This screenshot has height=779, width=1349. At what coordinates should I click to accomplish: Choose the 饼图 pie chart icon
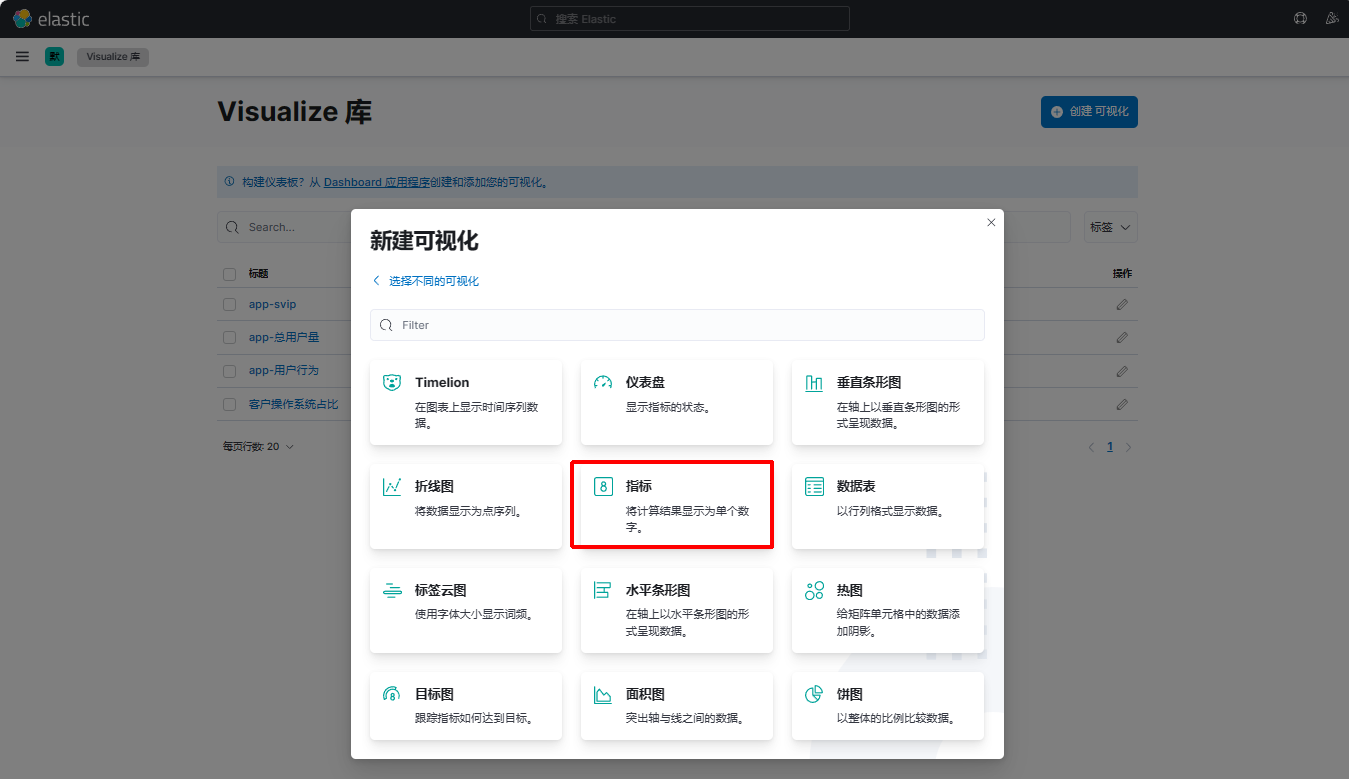tap(814, 695)
